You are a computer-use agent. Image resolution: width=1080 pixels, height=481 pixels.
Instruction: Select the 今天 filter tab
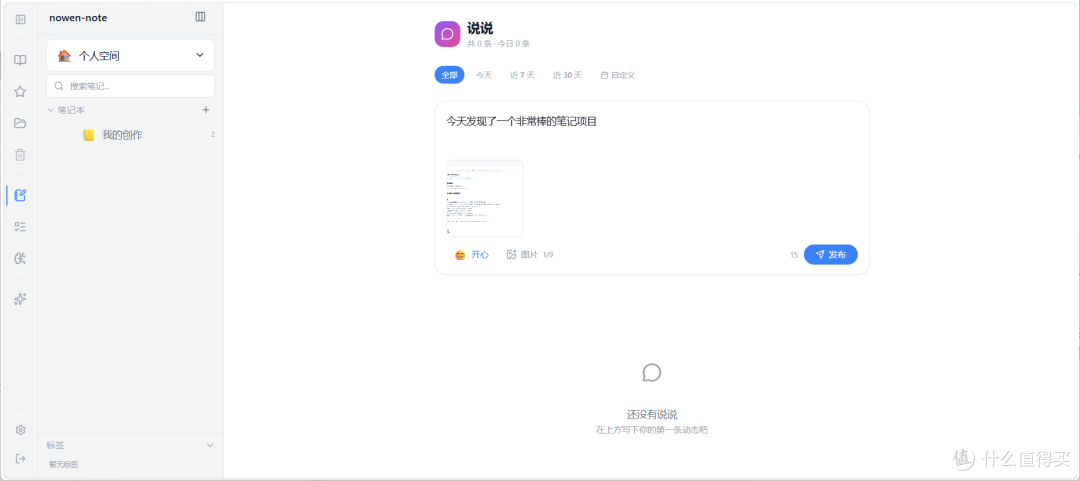point(484,75)
